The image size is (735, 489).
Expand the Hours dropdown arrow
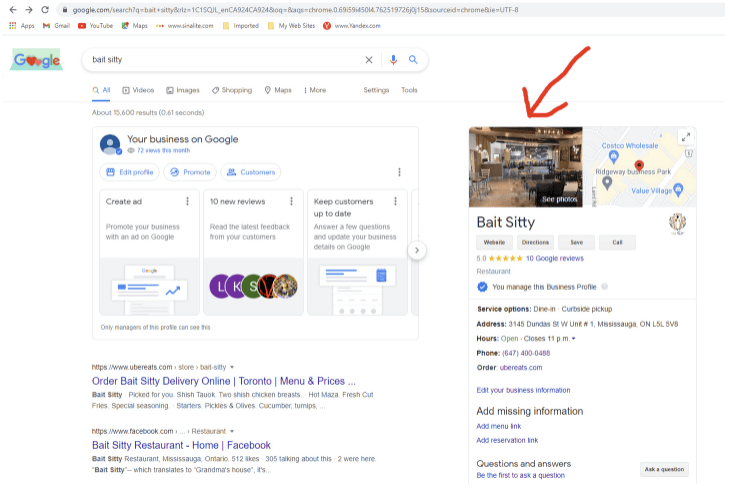574,339
